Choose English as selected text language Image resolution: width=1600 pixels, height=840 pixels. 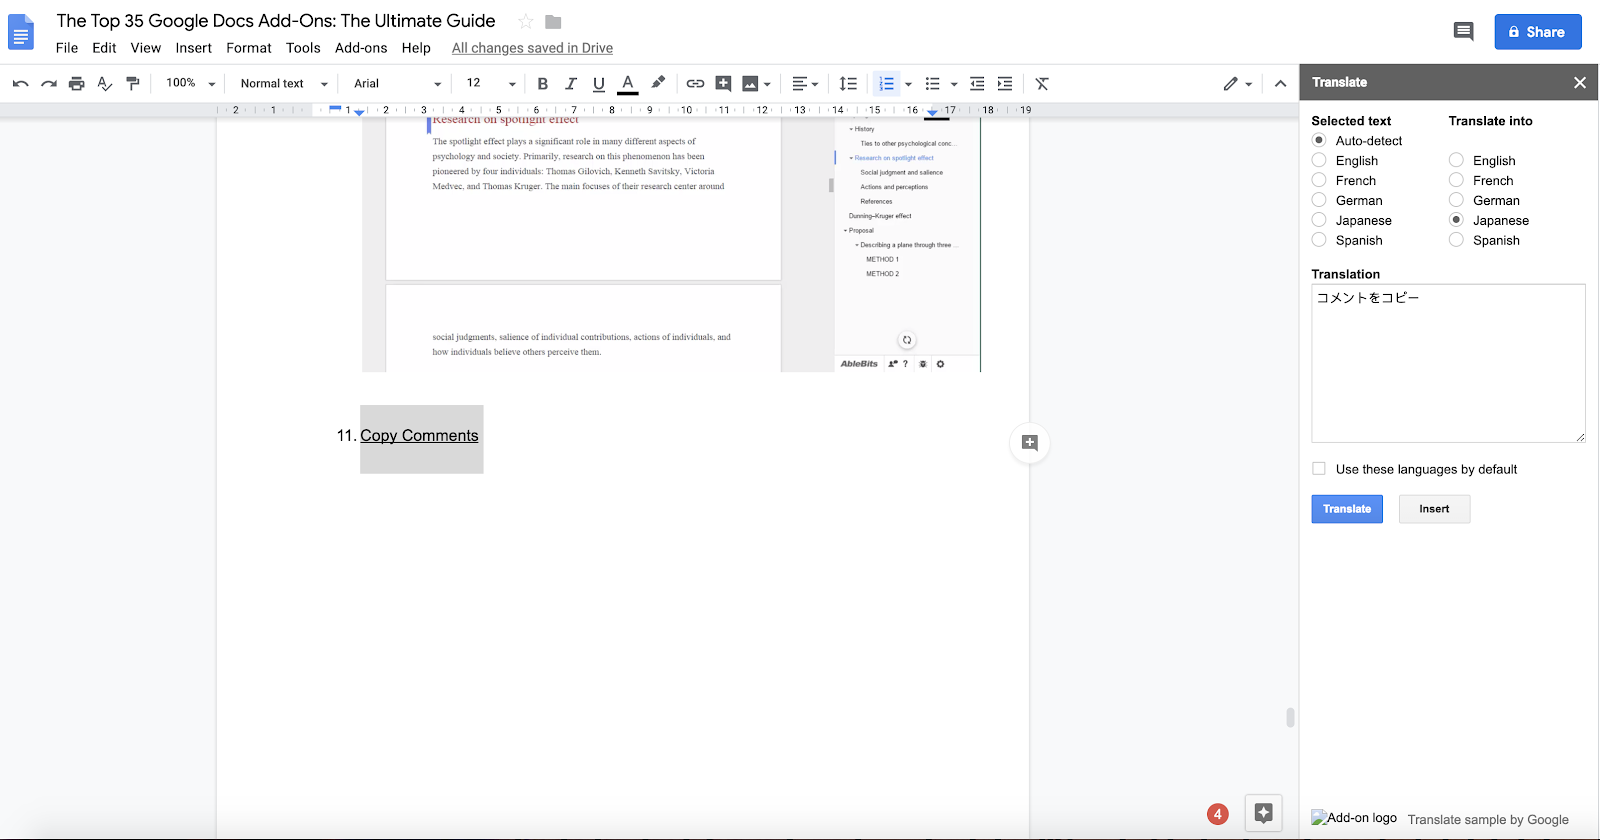1319,160
